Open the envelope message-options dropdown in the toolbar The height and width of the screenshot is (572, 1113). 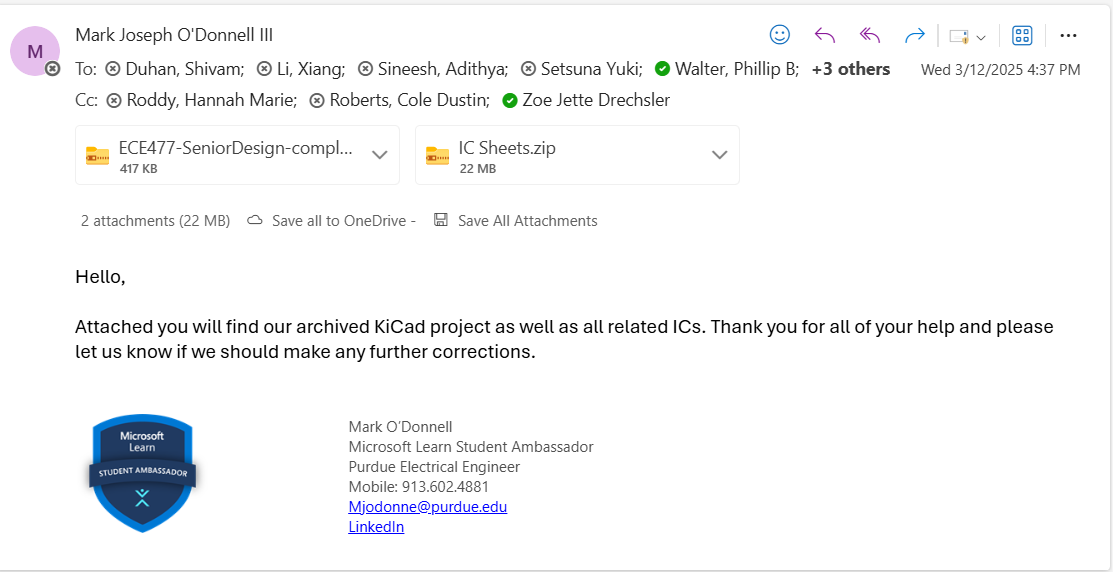[966, 36]
